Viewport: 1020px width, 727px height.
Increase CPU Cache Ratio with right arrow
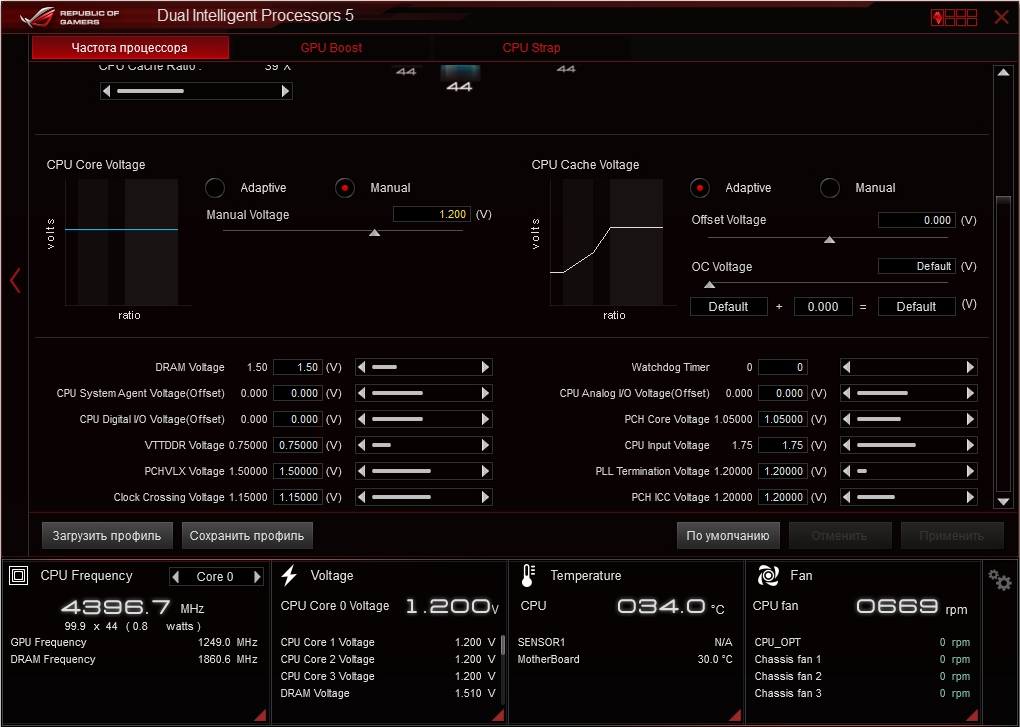point(286,91)
